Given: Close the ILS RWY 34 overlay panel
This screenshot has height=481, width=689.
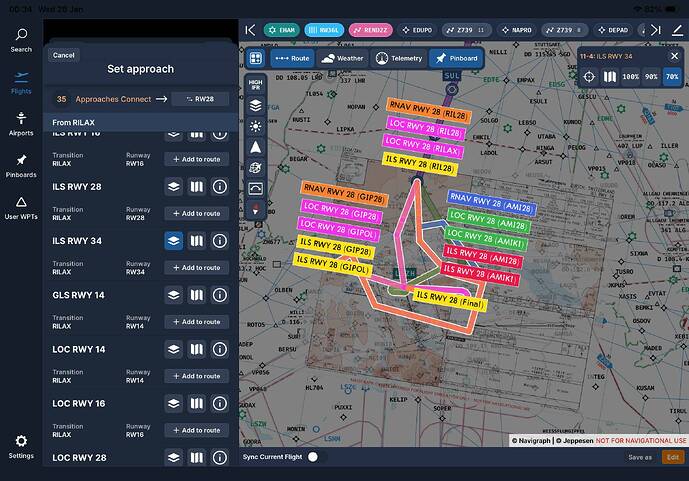Looking at the screenshot, I should pos(674,56).
